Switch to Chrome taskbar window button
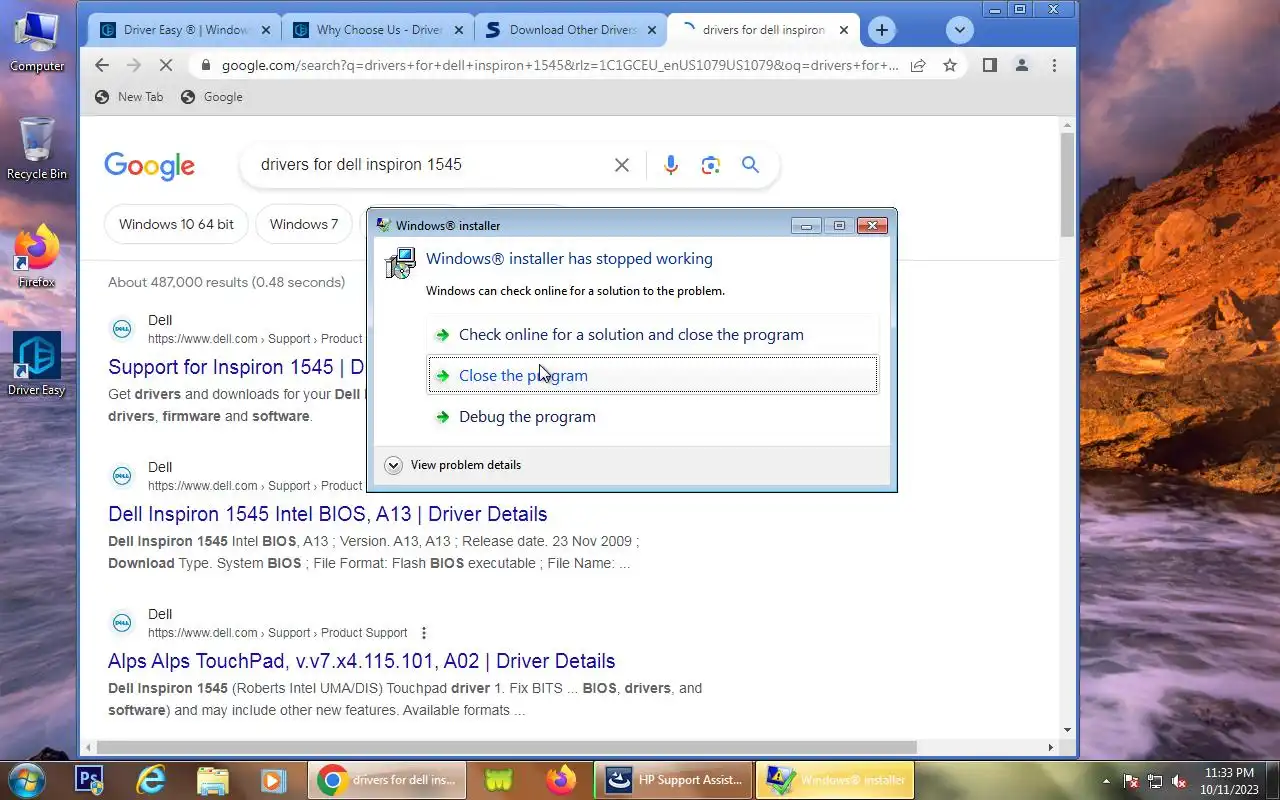Image resolution: width=1280 pixels, height=800 pixels. [x=388, y=780]
